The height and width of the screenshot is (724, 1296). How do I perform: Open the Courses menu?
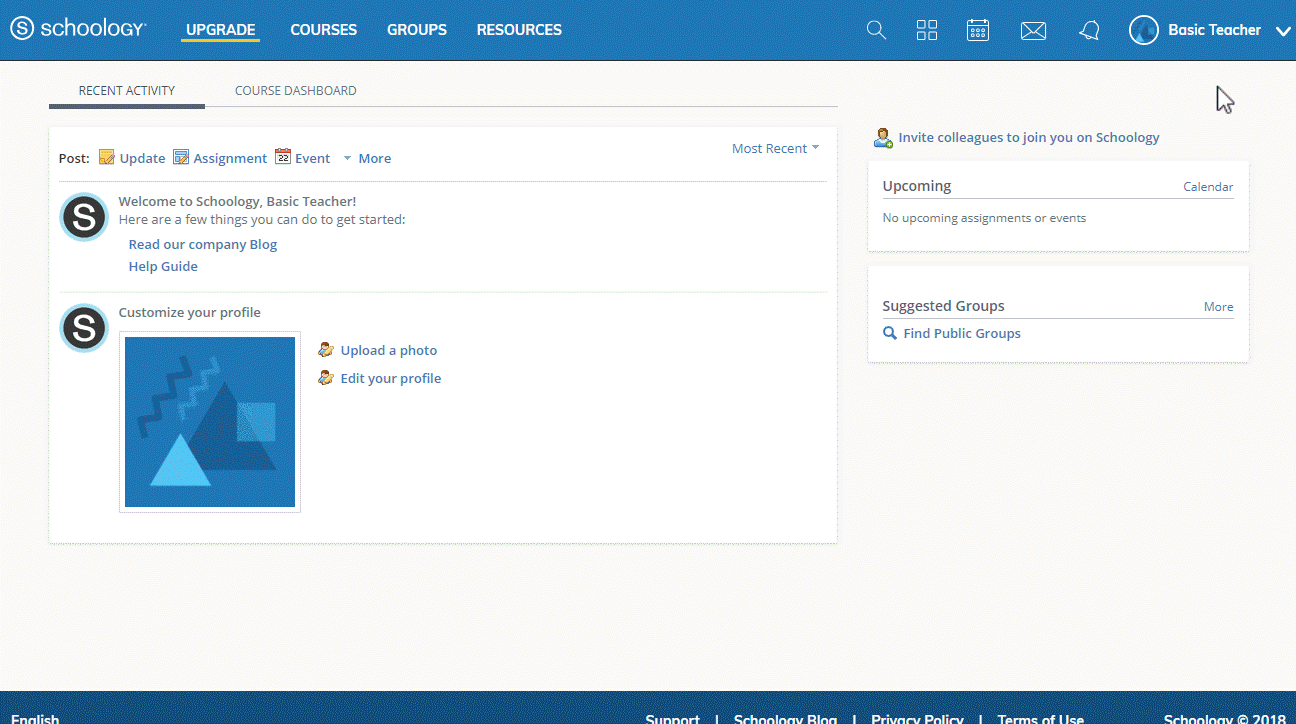coord(323,30)
